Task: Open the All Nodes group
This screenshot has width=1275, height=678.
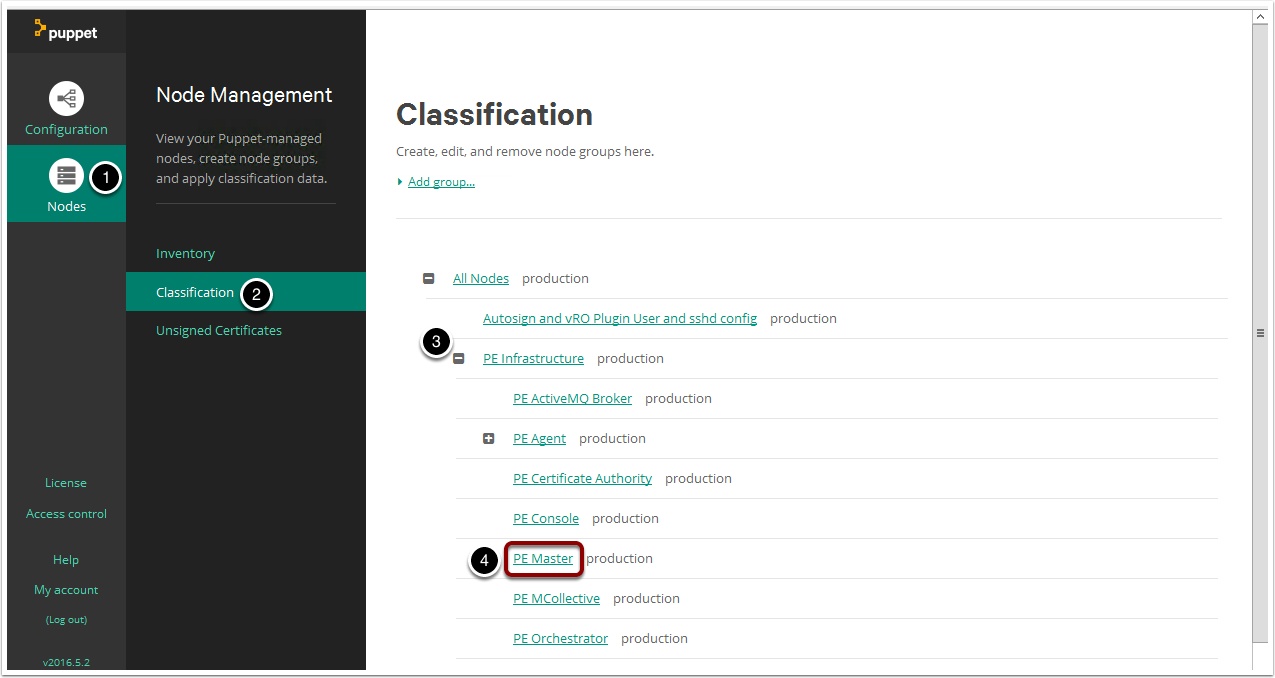Action: tap(481, 279)
